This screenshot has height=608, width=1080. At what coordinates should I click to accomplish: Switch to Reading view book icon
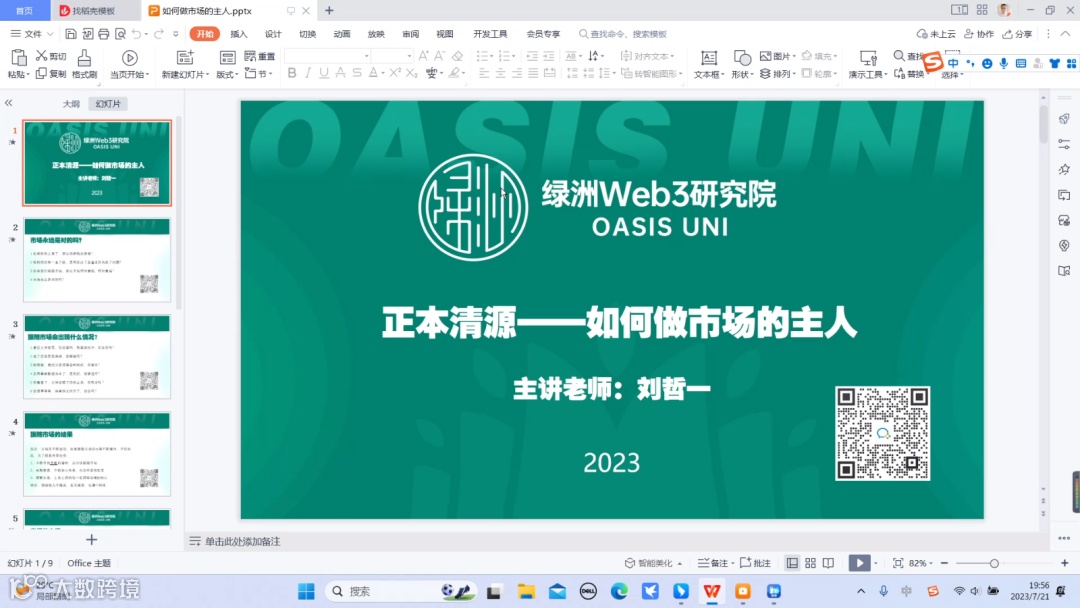click(x=829, y=563)
